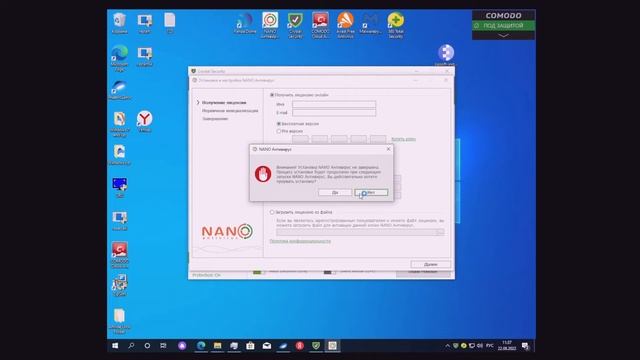This screenshot has height=360, width=640.
Task: Switch to Crystal Security taskbar icon
Action: tap(316, 346)
